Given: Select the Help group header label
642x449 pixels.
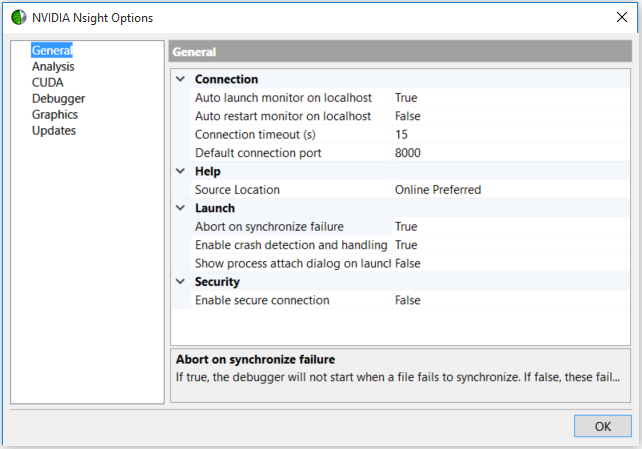Looking at the screenshot, I should [208, 171].
